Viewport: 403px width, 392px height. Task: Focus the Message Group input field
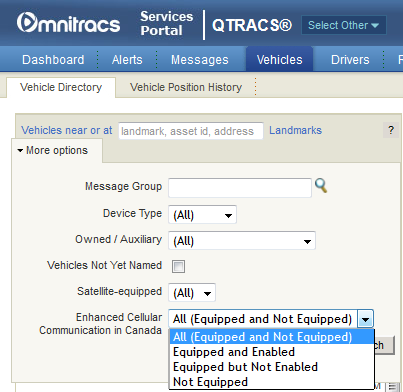point(240,188)
